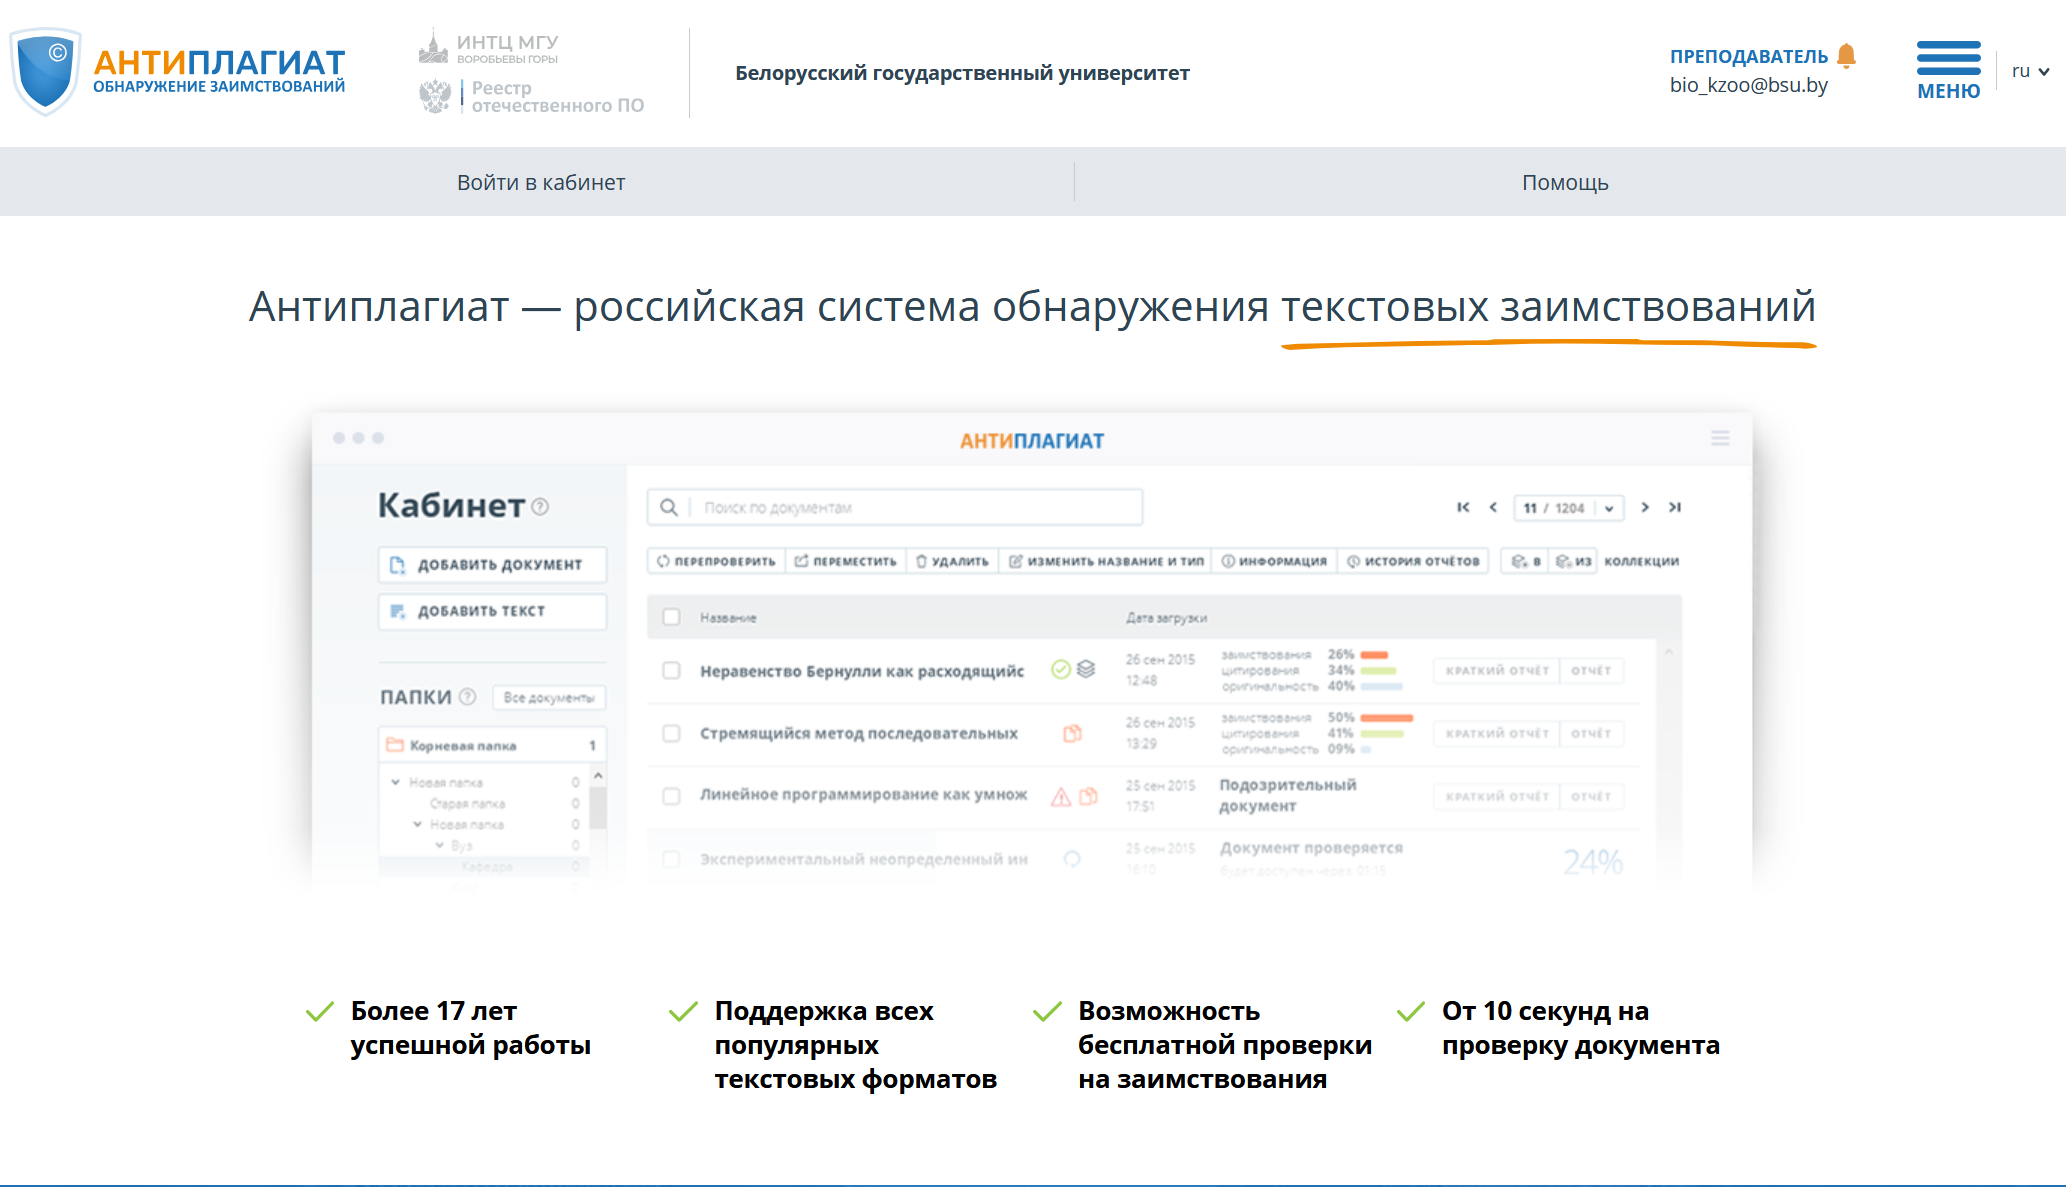Click Более 17 лет успешной работы text
Viewport: 2066px width, 1187px height.
[x=471, y=1028]
